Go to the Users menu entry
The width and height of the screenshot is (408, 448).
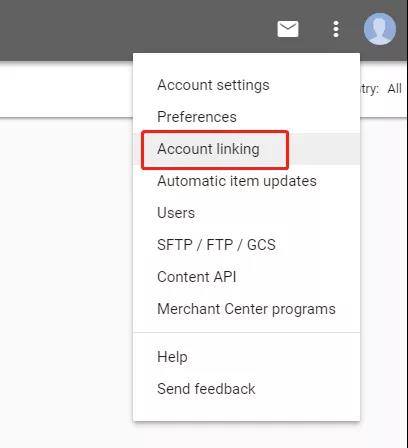pyautogui.click(x=176, y=213)
